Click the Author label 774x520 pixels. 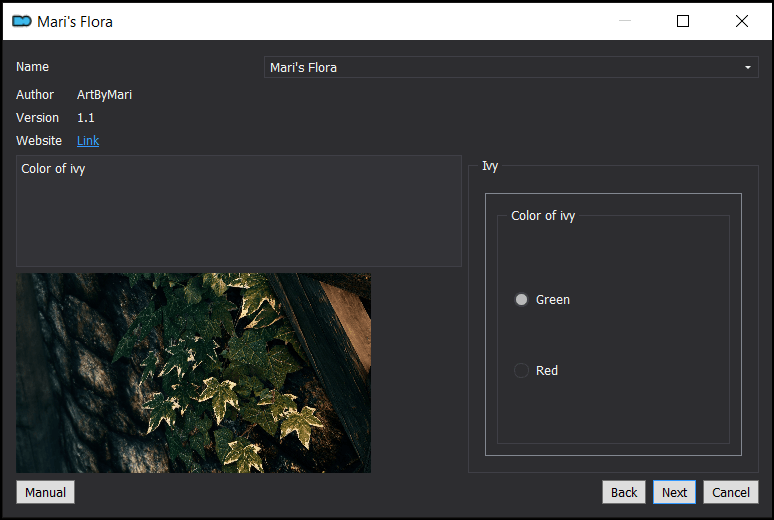coord(35,95)
